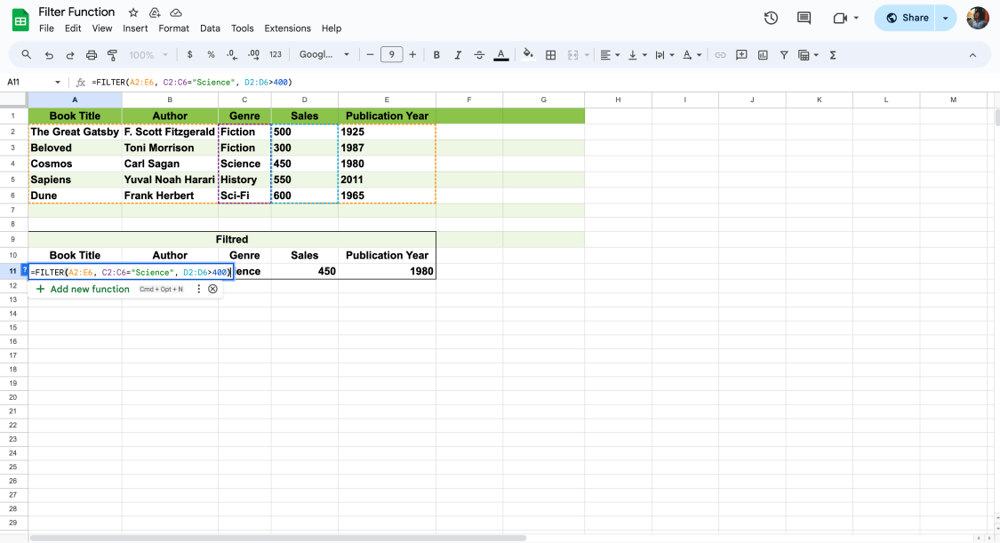This screenshot has height=543, width=1000.
Task: Open version history clock icon
Action: click(771, 18)
